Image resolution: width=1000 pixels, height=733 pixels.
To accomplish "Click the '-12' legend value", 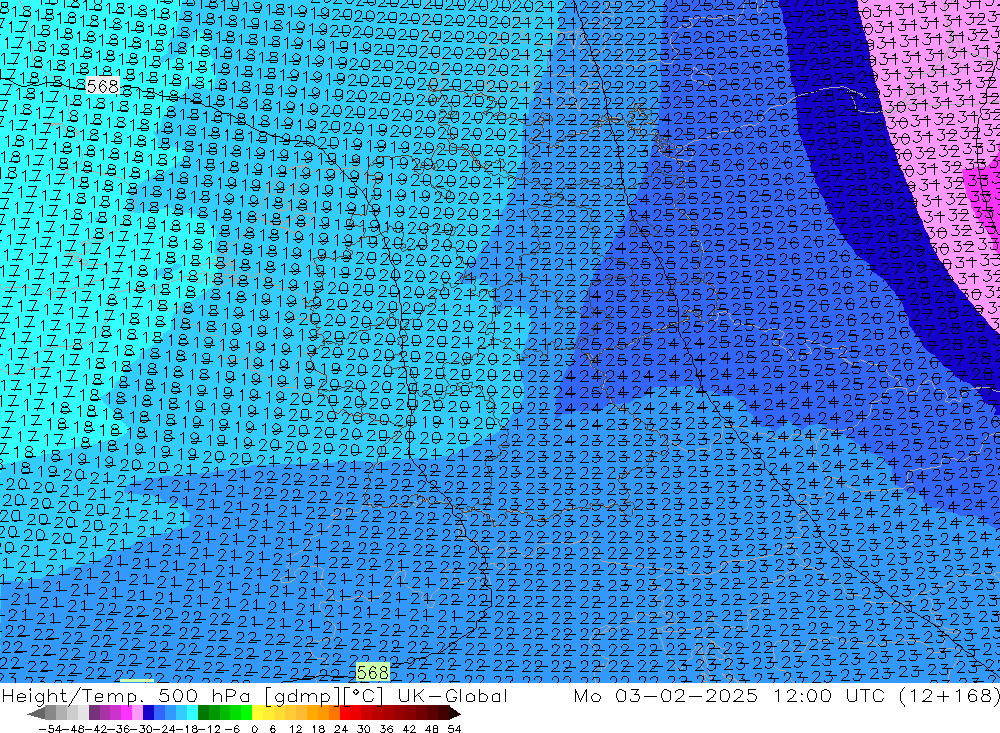I will (x=209, y=729).
